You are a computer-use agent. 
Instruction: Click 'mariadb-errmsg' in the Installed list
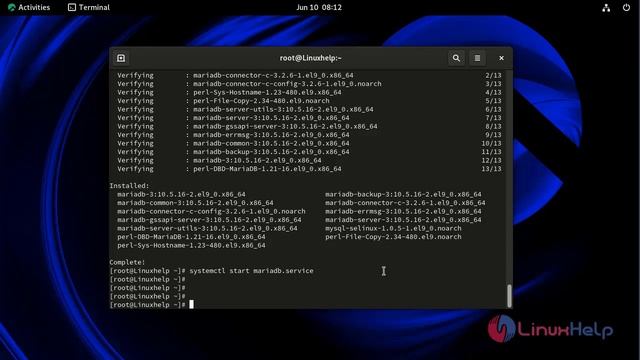coord(403,211)
